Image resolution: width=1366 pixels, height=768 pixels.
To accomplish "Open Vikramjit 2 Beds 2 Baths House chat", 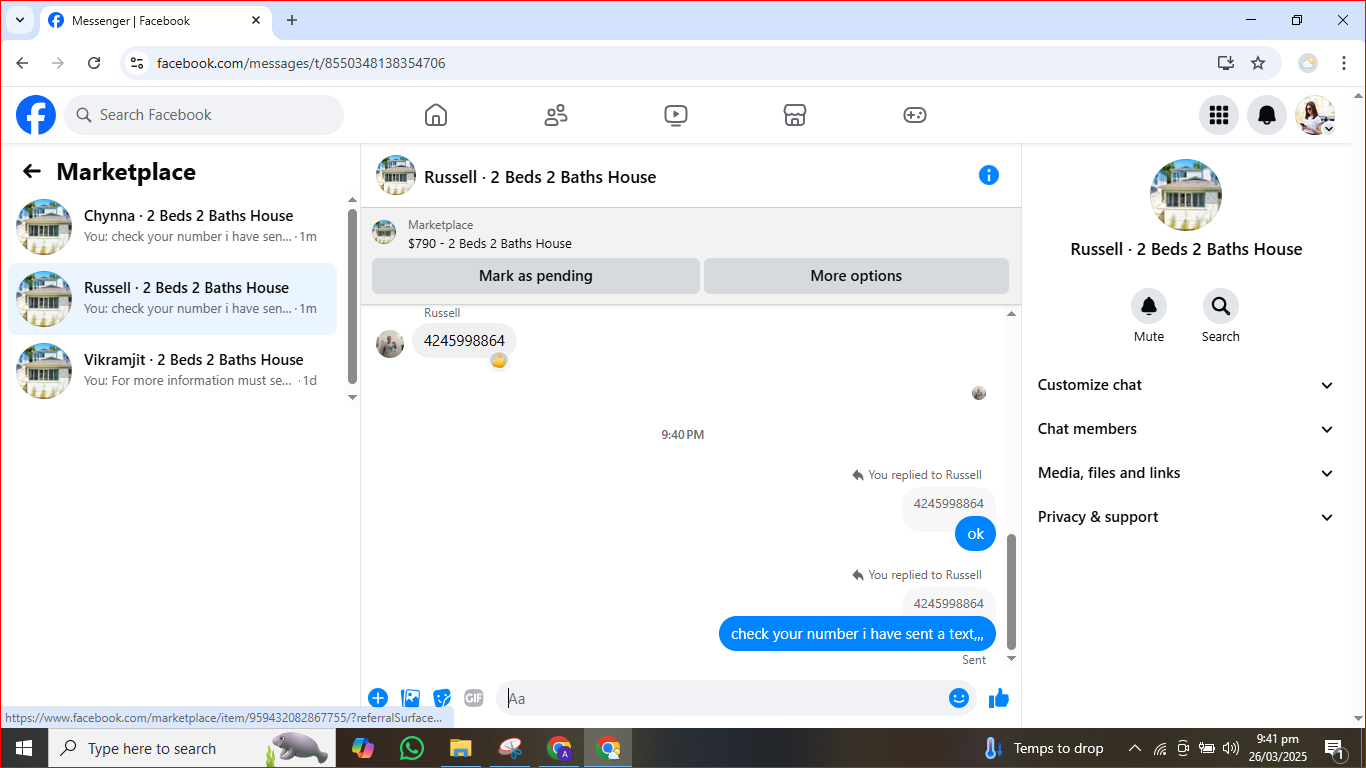I will click(x=173, y=371).
